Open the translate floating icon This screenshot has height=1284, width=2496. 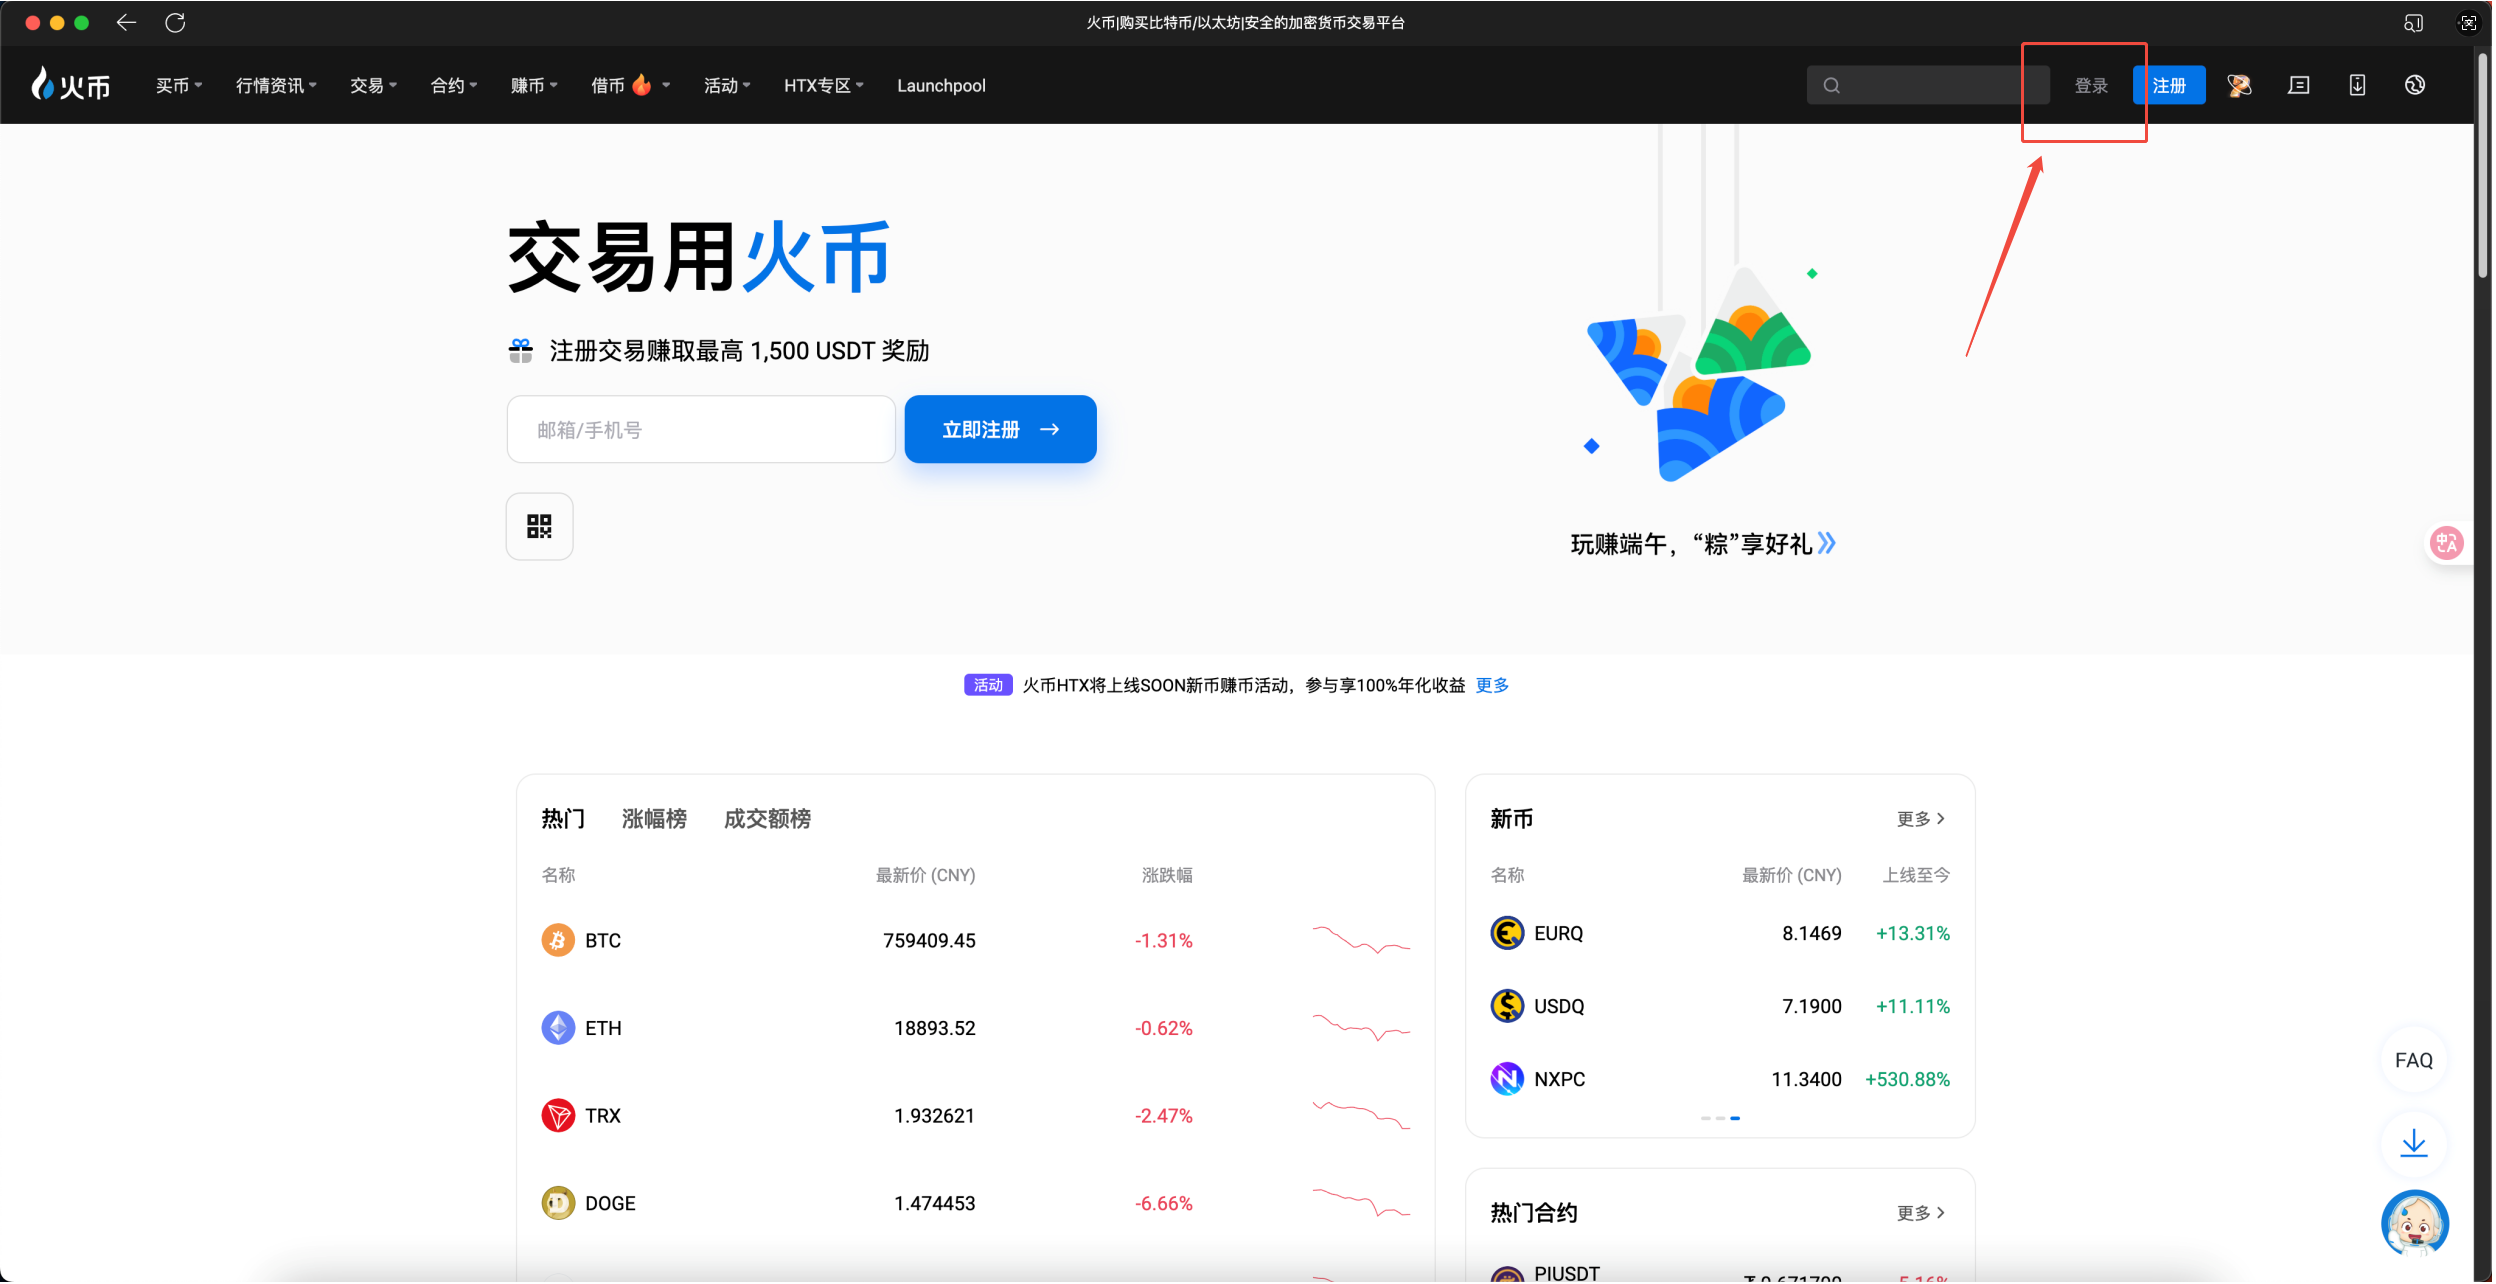pyautogui.click(x=2447, y=543)
